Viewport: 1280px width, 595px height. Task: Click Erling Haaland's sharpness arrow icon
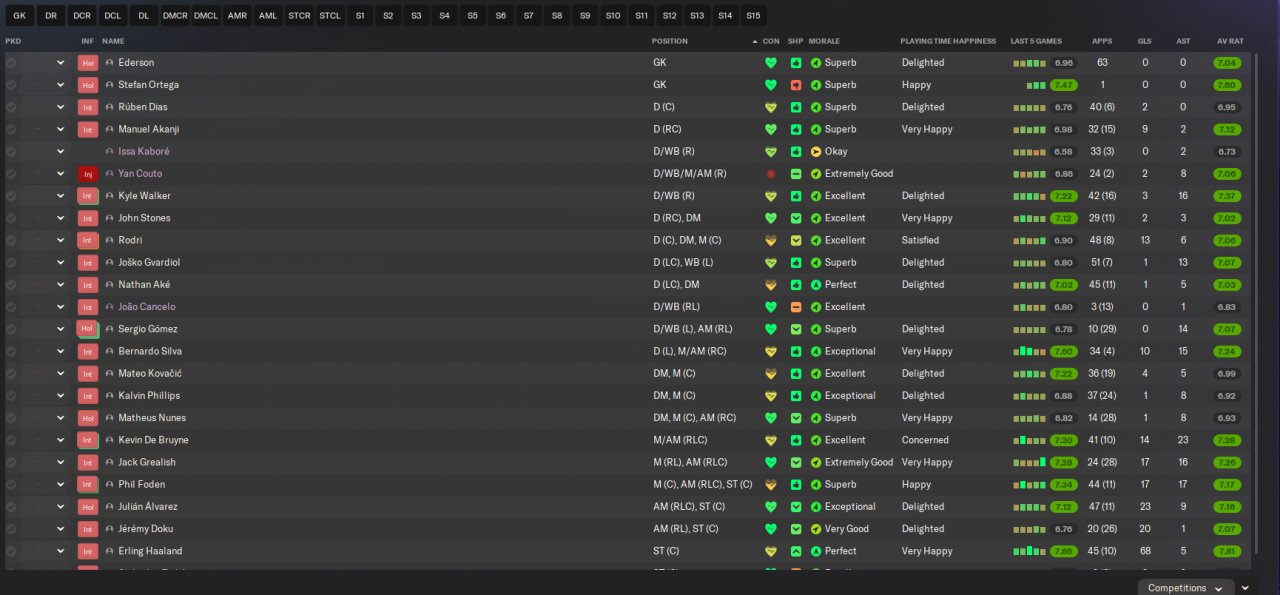[796, 551]
